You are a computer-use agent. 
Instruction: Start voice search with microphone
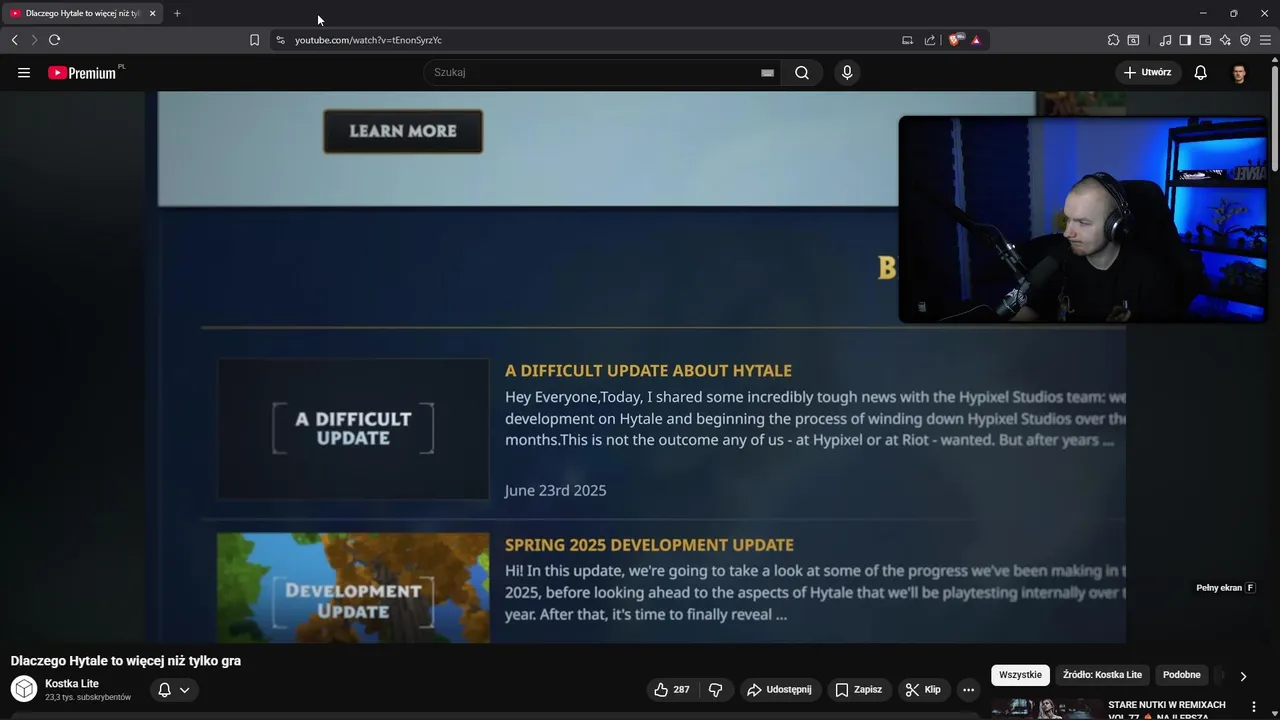(x=847, y=73)
